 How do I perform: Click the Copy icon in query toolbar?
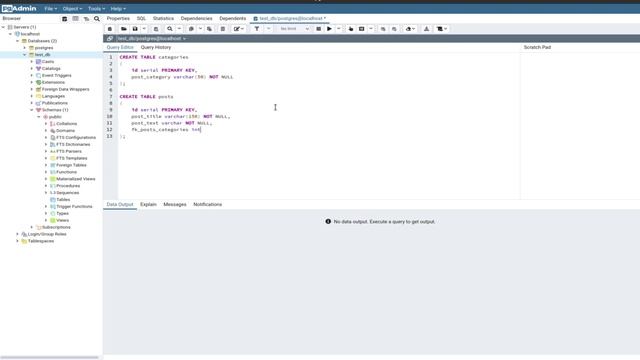pyautogui.click(x=191, y=29)
